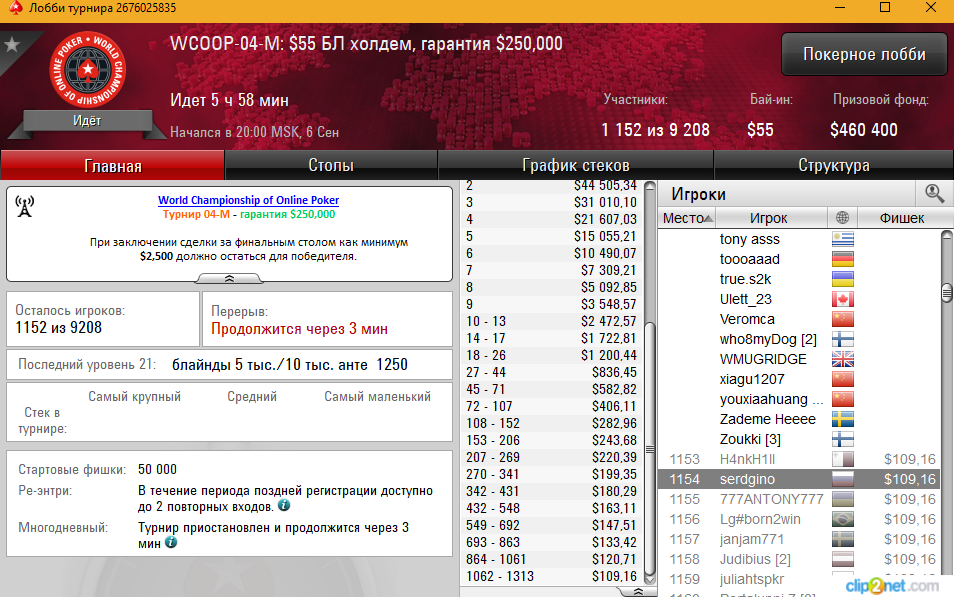Click payouts list scroll down arrow
Screen dimensions: 954x597
[650, 578]
